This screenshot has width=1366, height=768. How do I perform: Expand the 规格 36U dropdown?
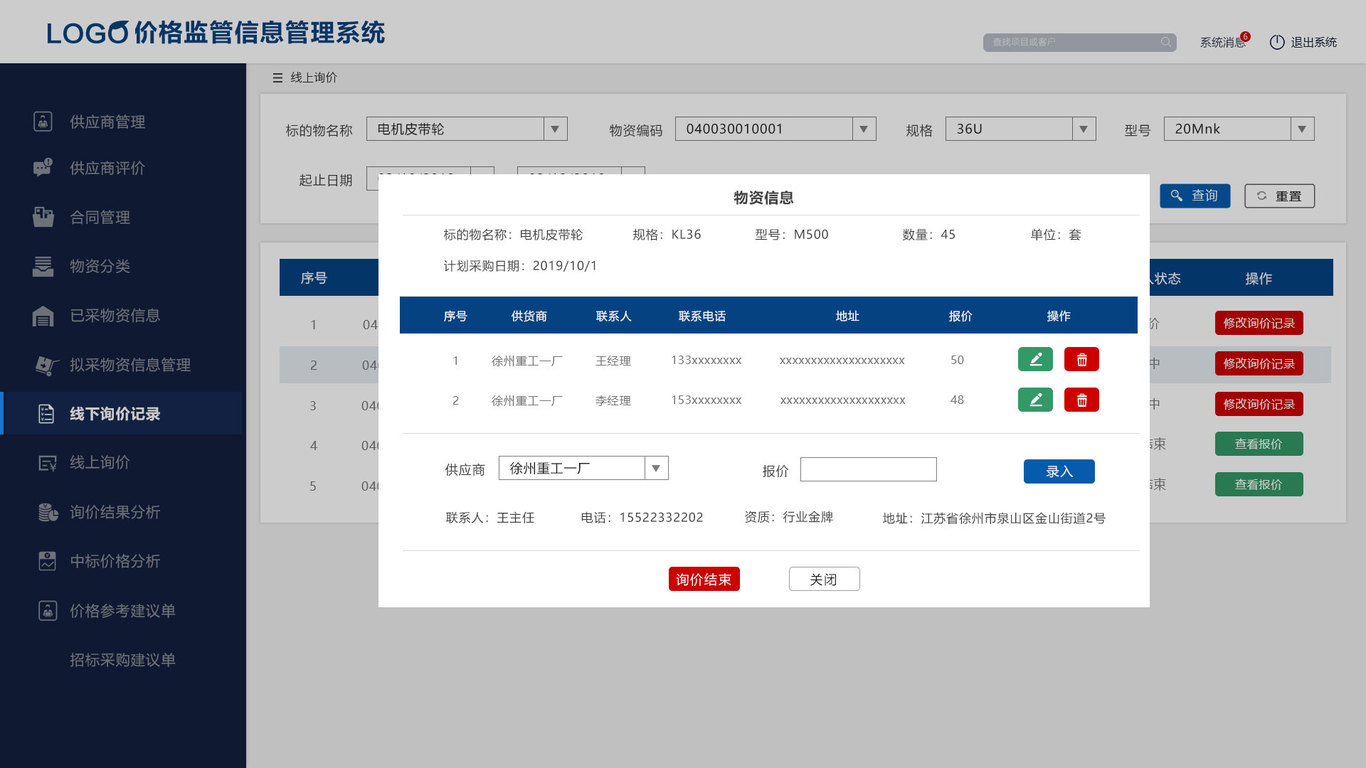pyautogui.click(x=1084, y=129)
